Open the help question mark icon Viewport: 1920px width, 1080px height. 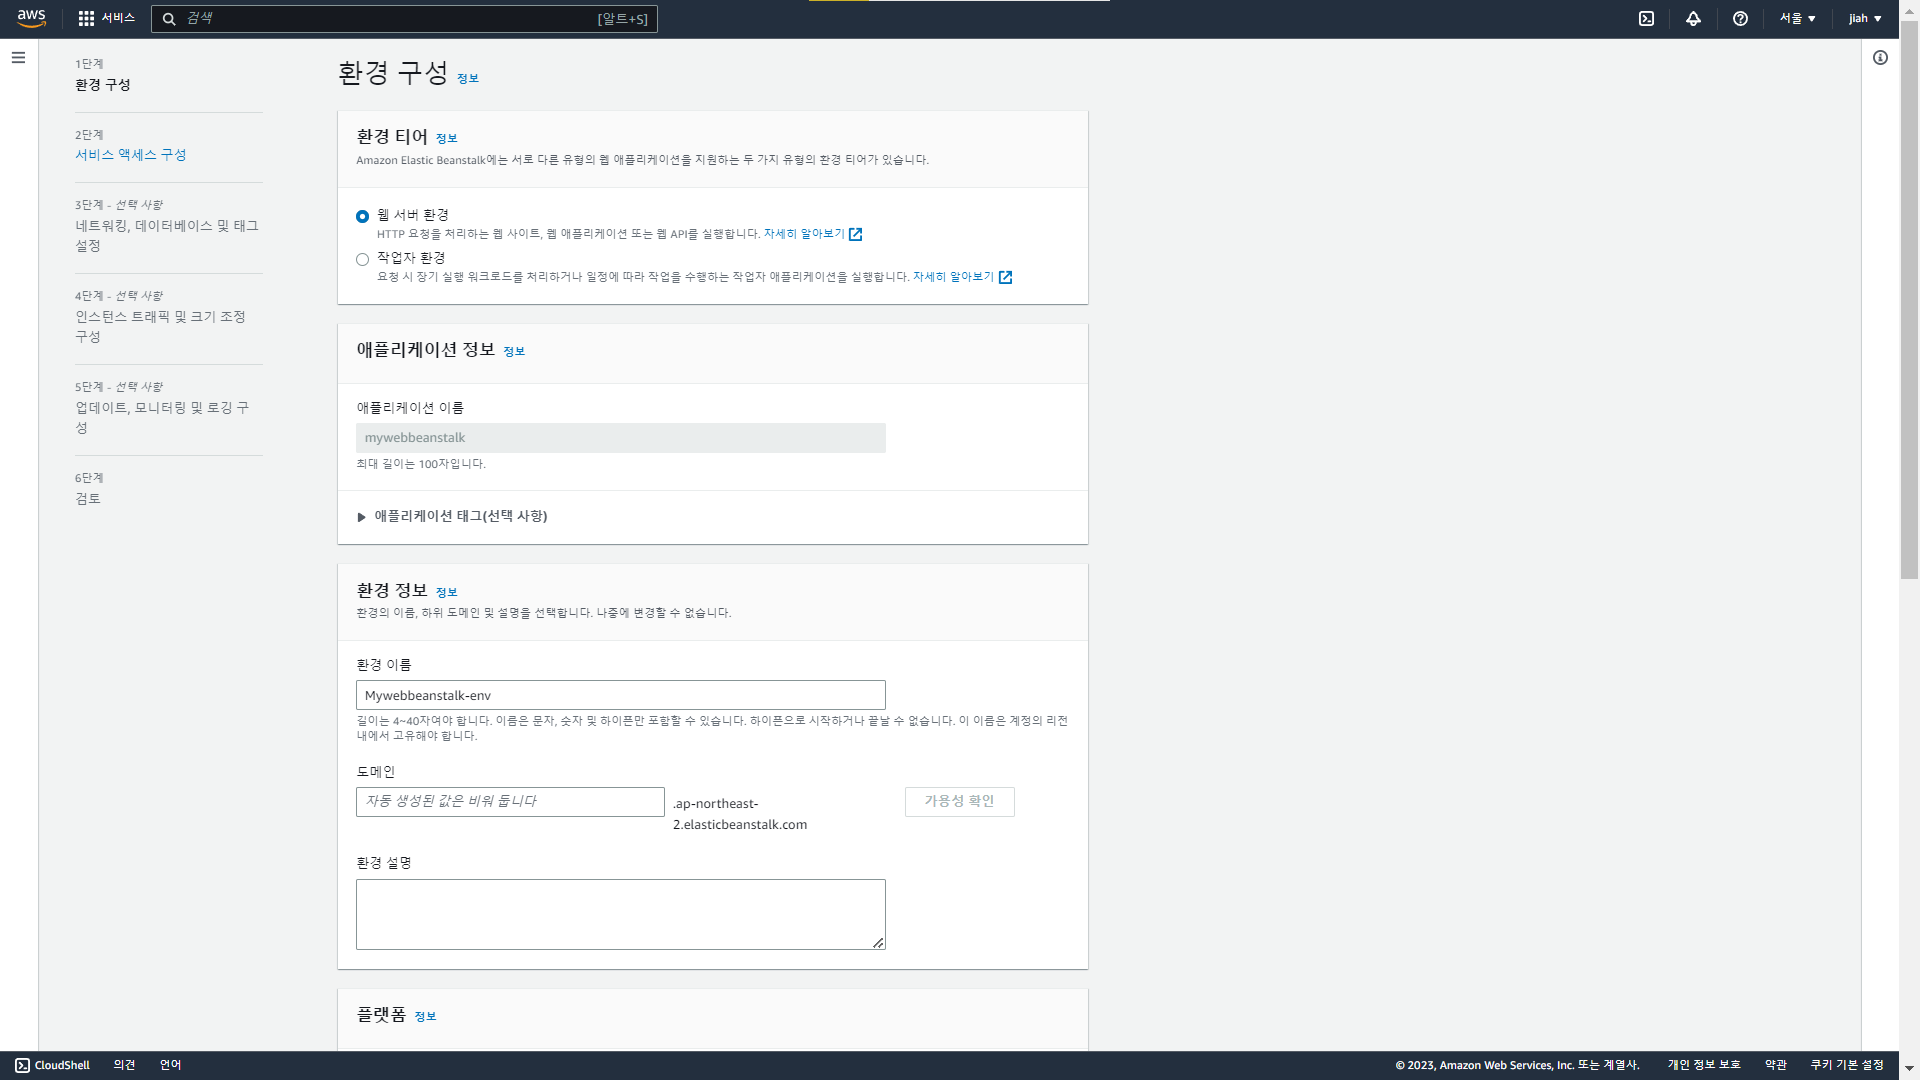click(x=1740, y=18)
